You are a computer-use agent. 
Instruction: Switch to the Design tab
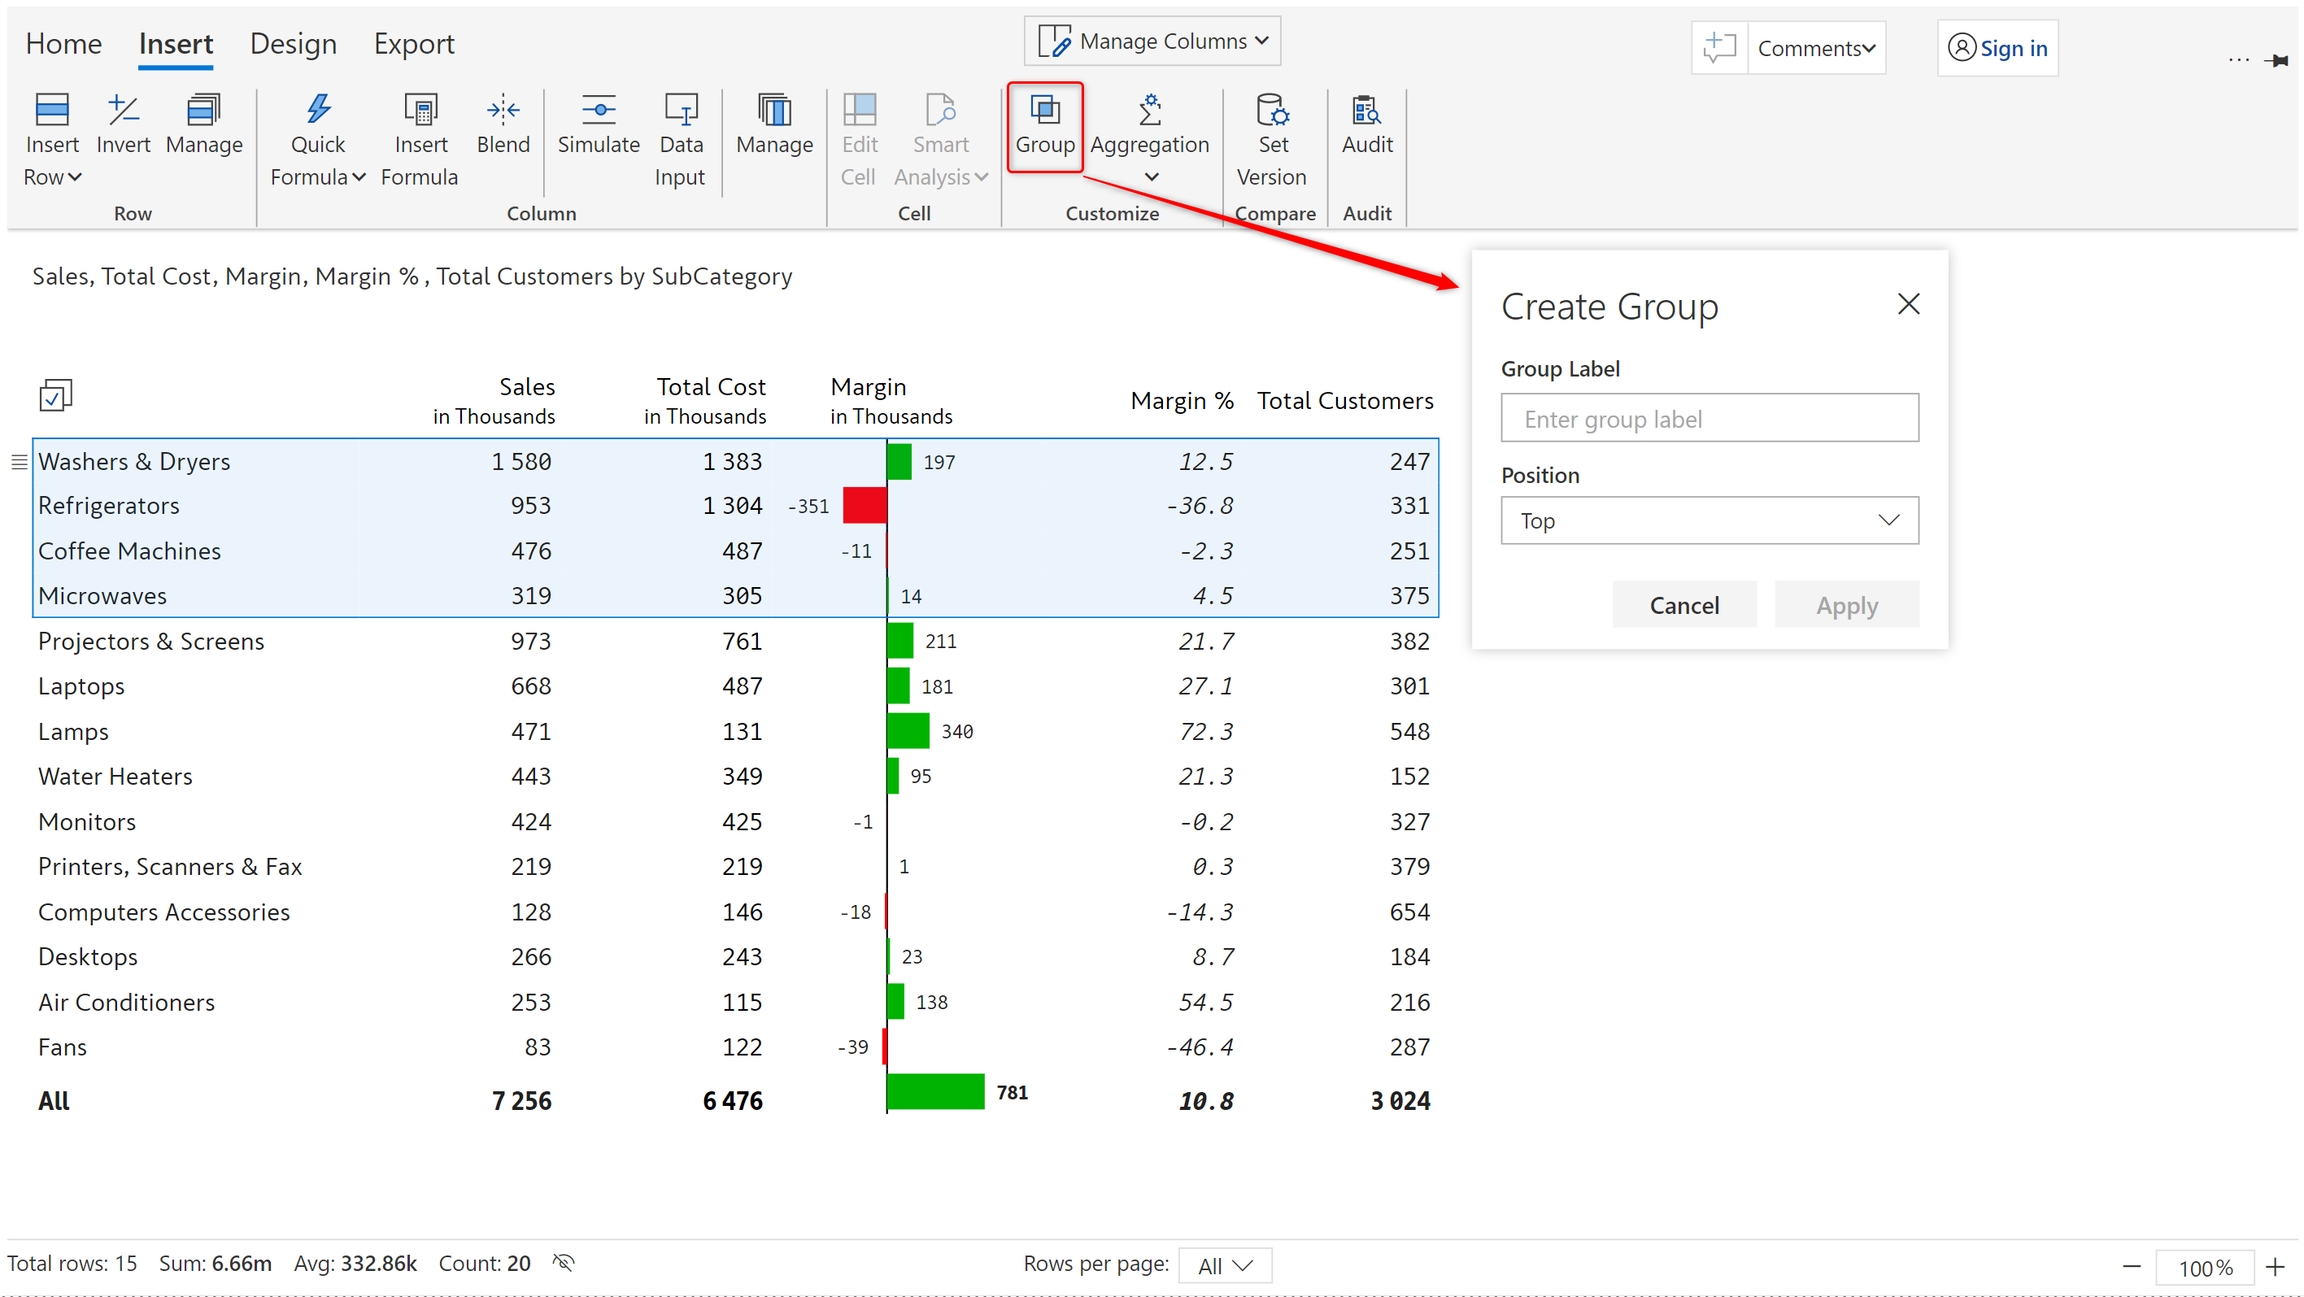coord(293,44)
